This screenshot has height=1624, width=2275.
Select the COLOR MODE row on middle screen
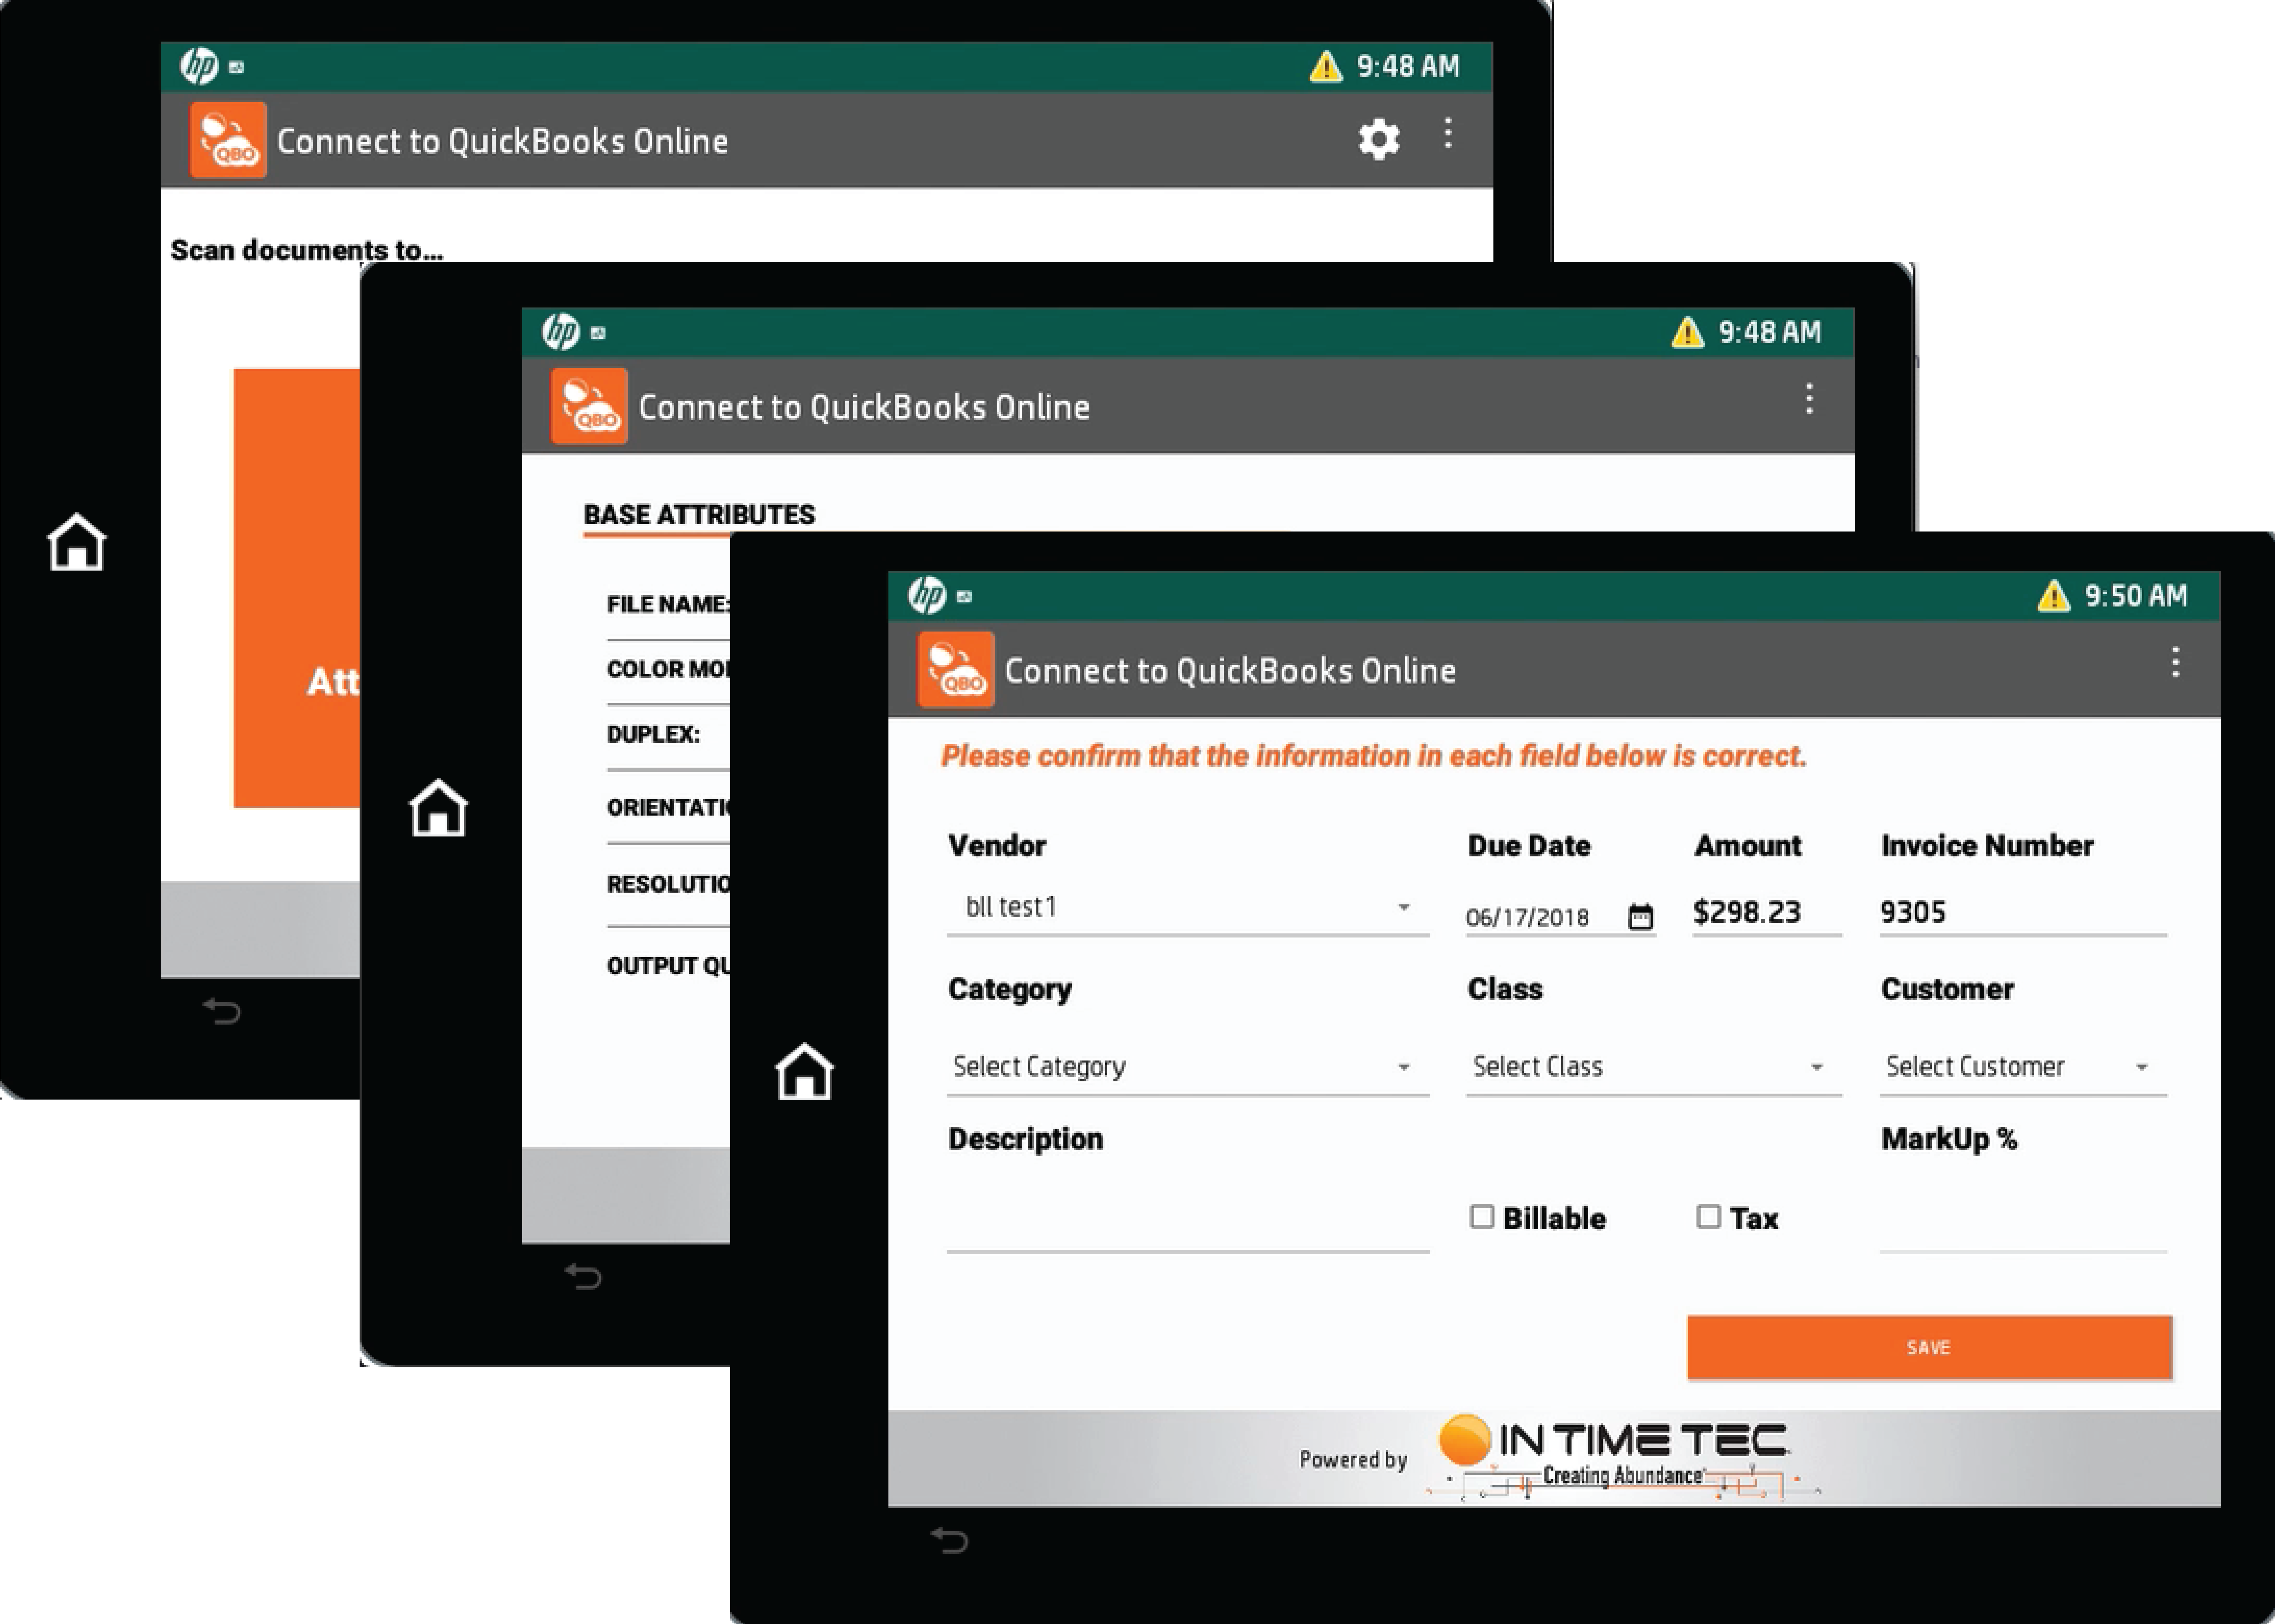668,670
